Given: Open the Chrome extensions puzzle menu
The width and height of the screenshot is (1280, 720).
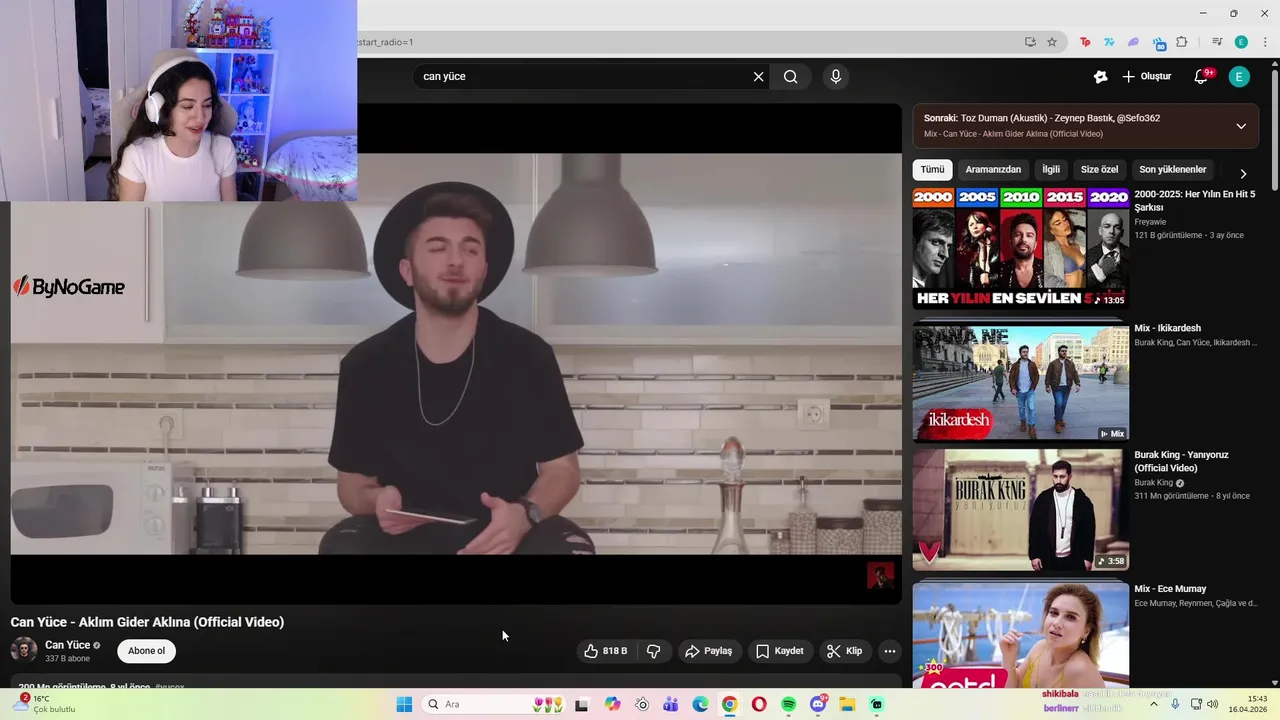Looking at the screenshot, I should (x=1182, y=42).
